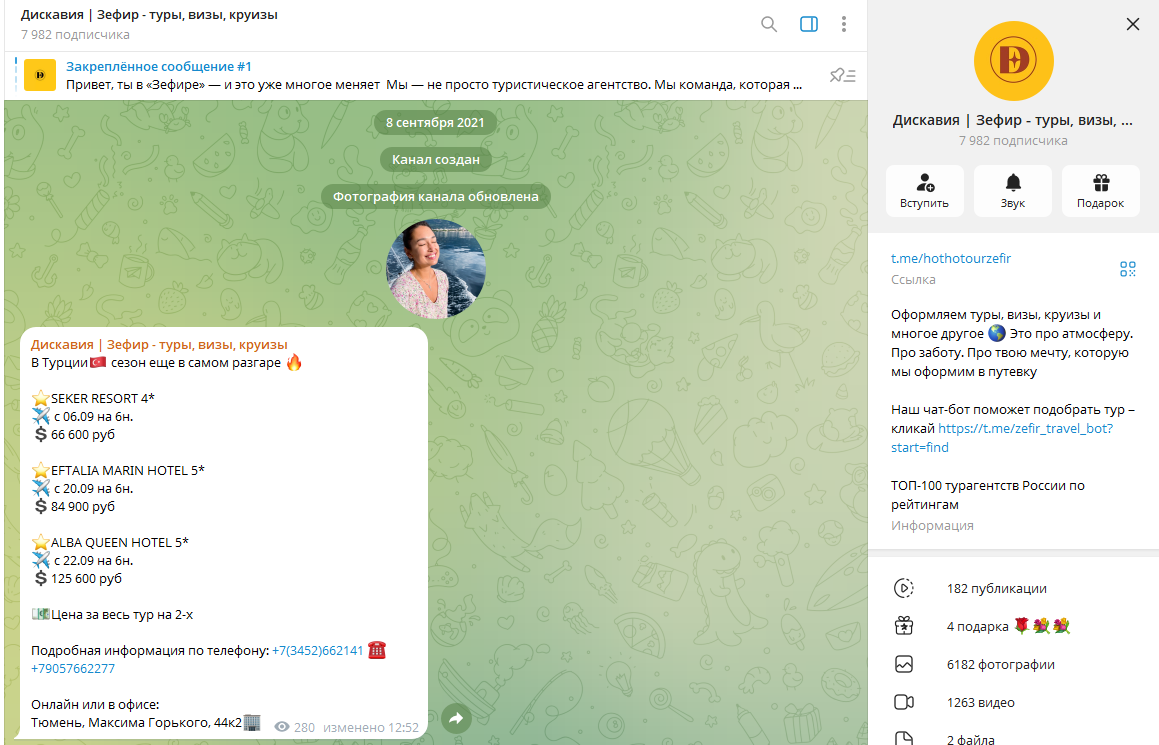Click the EFTALIA MARIN HOTEL 5* line
1159x745 pixels.
pyautogui.click(x=118, y=470)
